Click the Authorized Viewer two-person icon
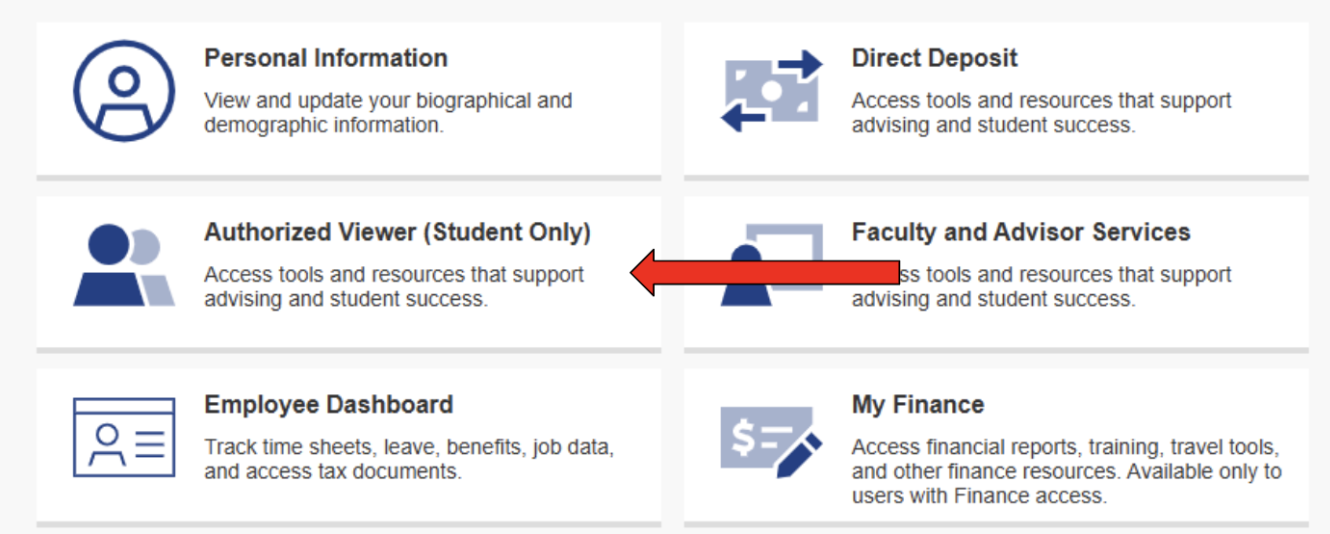 [124, 265]
